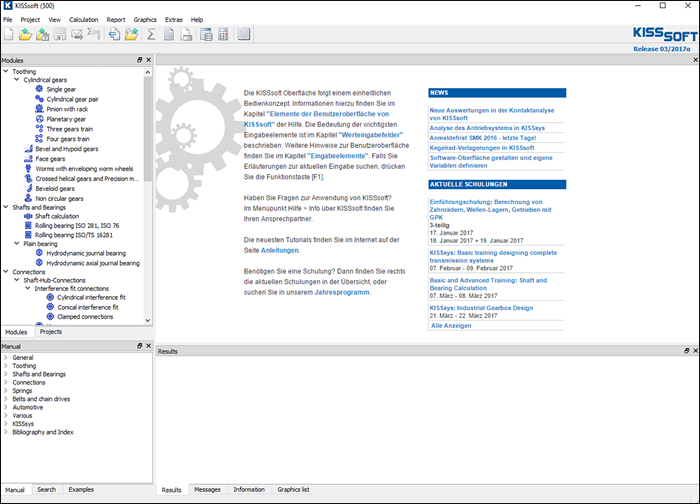The width and height of the screenshot is (700, 504).
Task: Click the New file toolbar icon
Action: click(x=8, y=34)
